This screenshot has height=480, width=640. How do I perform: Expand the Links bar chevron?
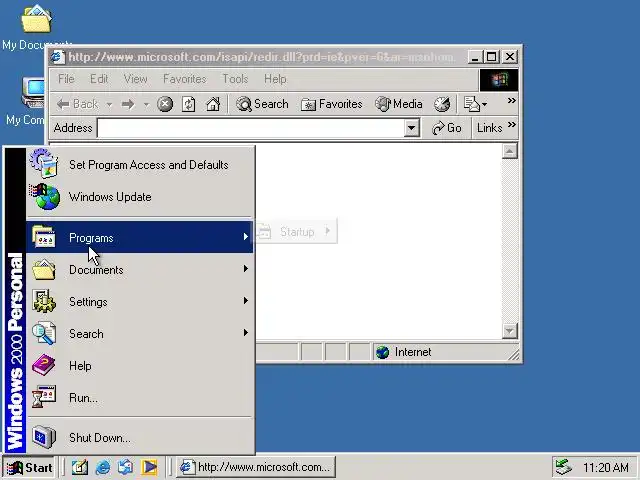511,124
